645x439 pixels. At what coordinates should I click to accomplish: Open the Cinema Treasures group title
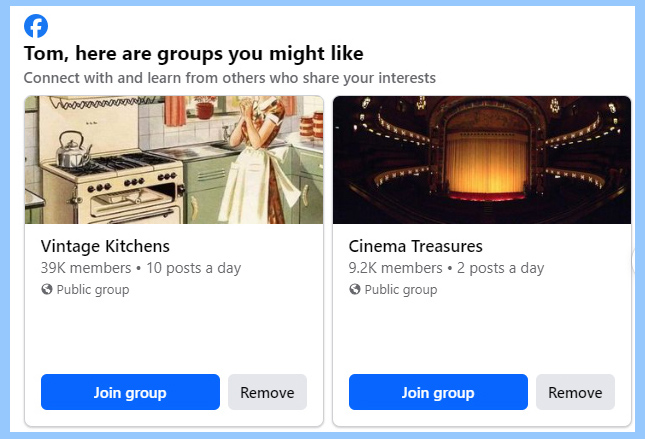tap(415, 246)
